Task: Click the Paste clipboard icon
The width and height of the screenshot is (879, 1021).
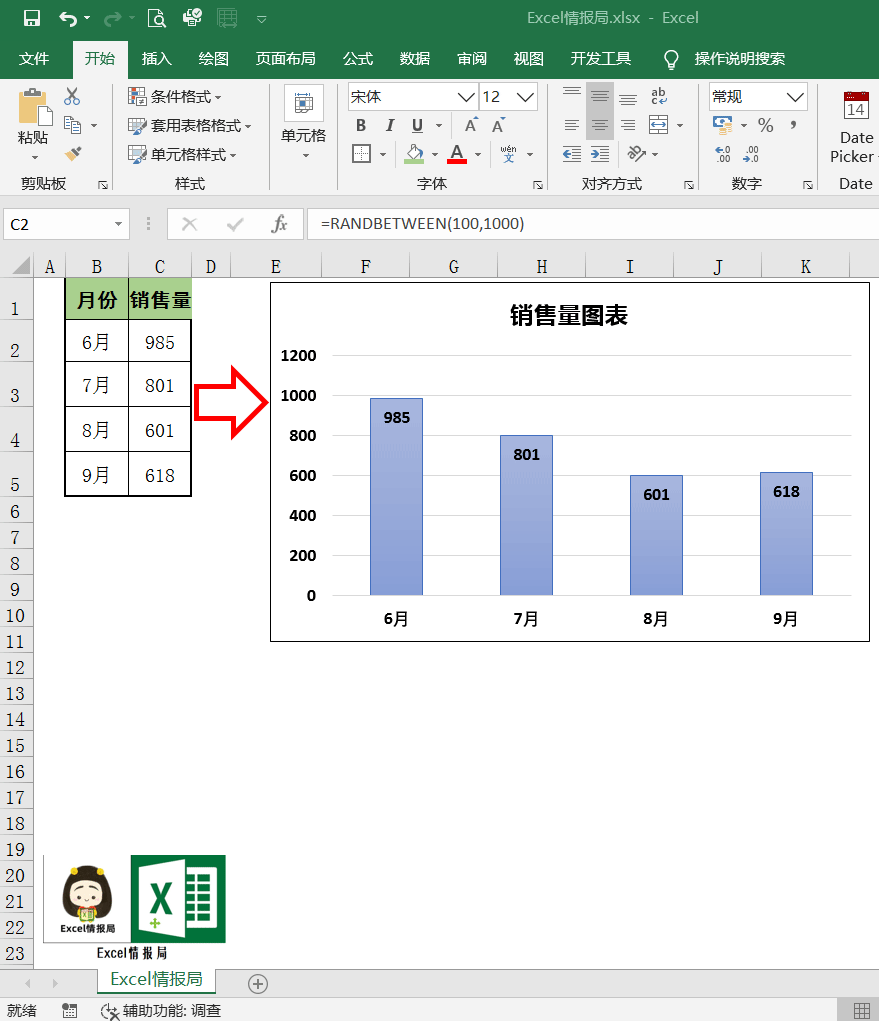Action: point(35,107)
